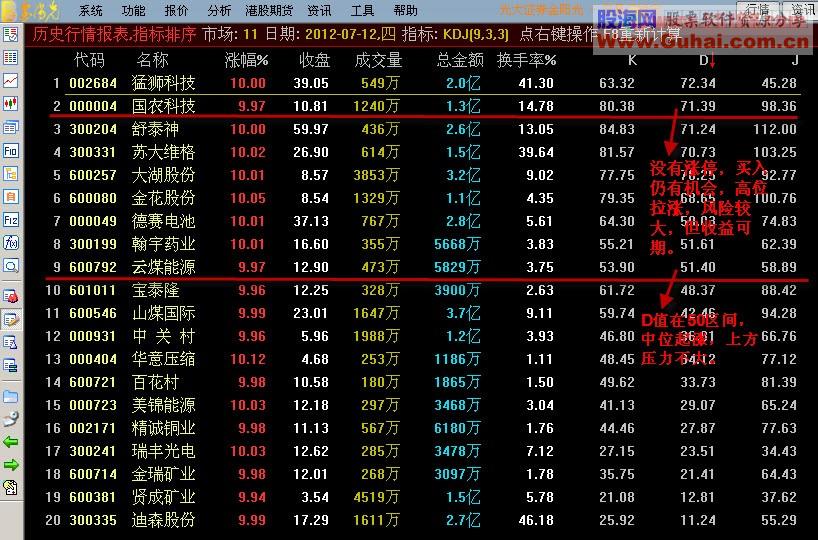Image resolution: width=818 pixels, height=540 pixels.
Task: Sort by the 名称 column header
Action: (x=152, y=61)
